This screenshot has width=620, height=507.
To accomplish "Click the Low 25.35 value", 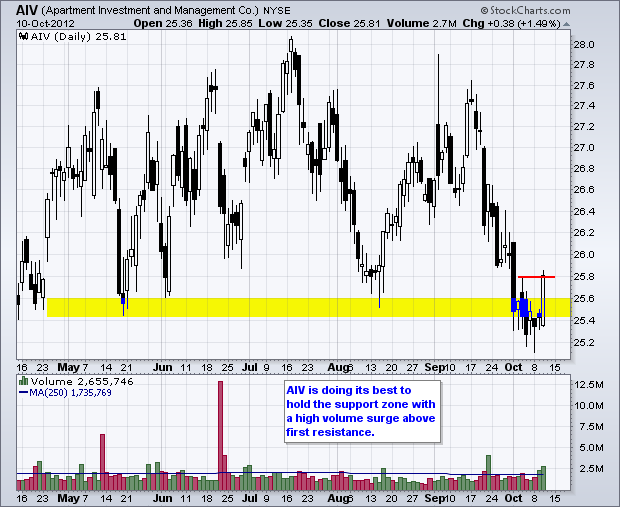I will pyautogui.click(x=285, y=23).
